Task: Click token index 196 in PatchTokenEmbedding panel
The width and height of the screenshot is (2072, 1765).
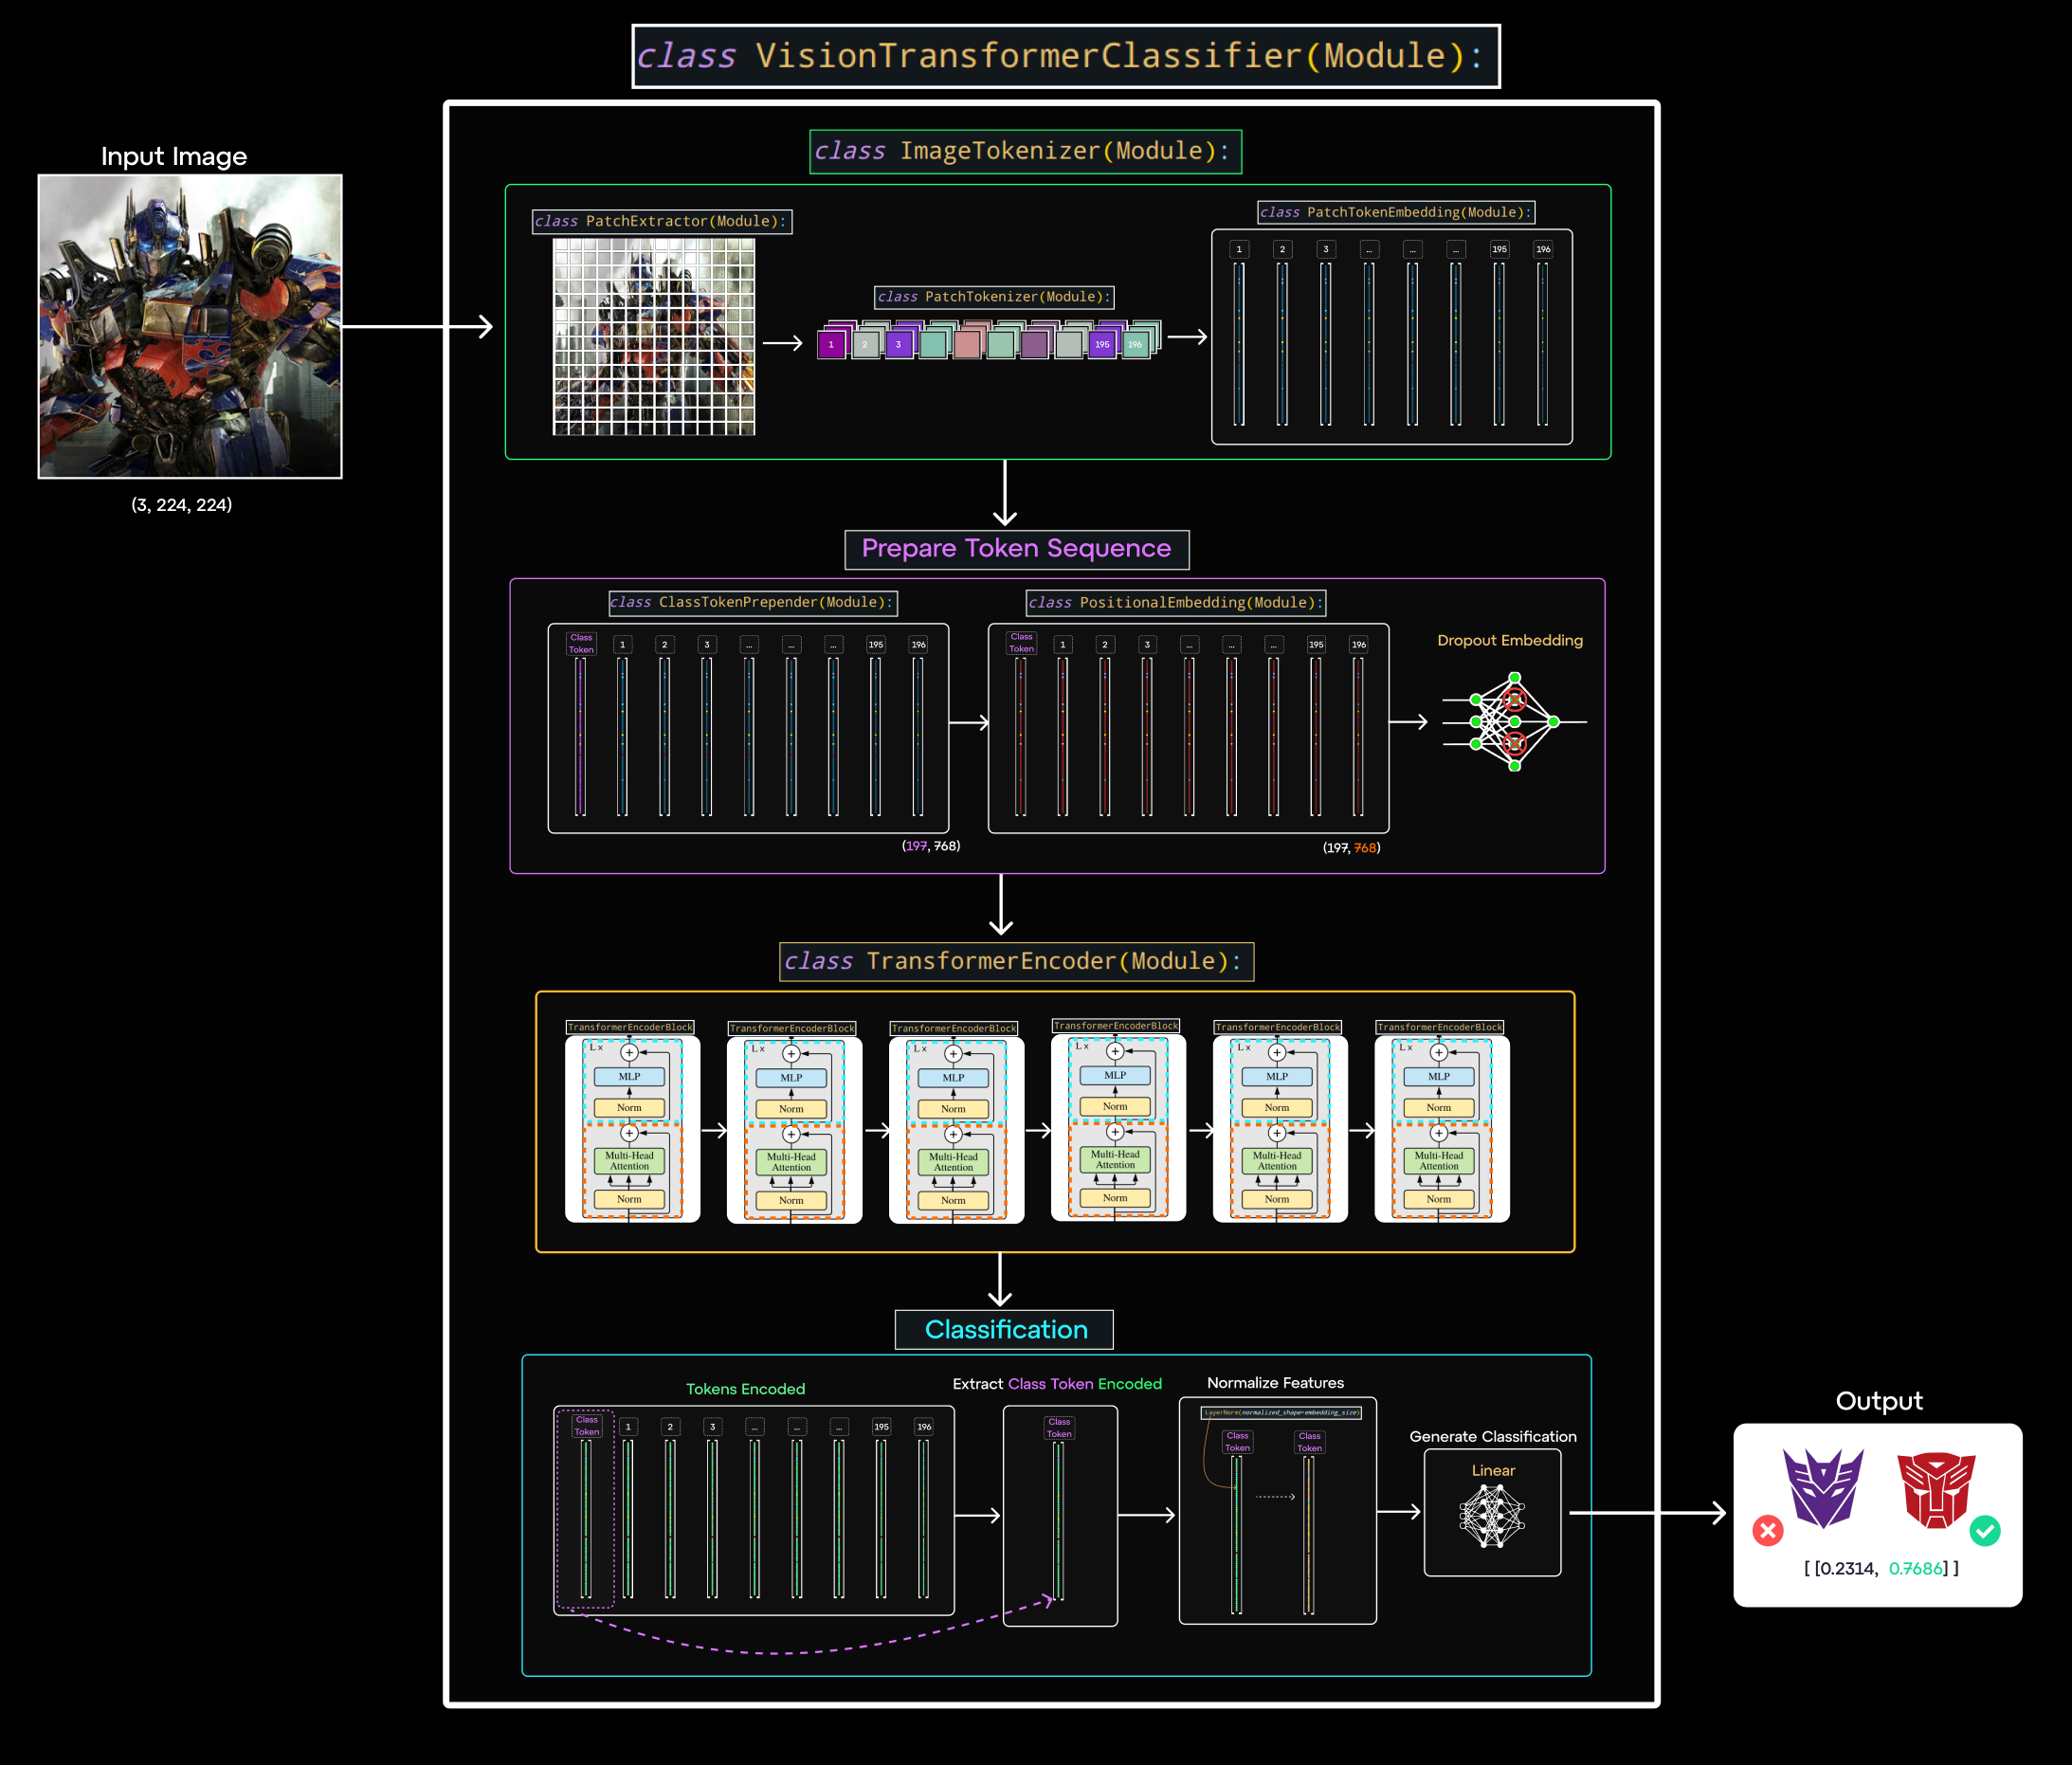Action: pyautogui.click(x=1543, y=249)
